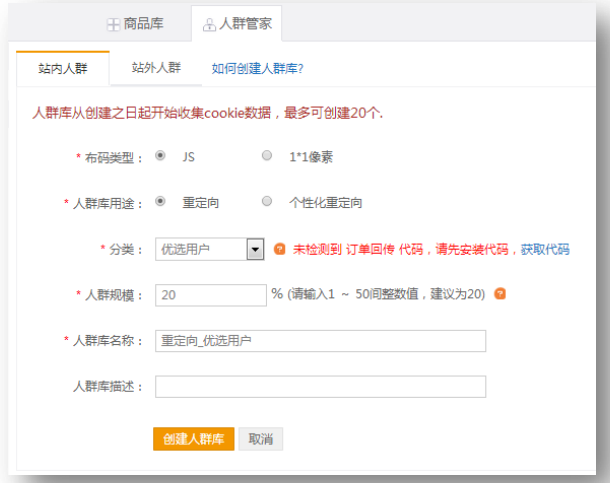The width and height of the screenshot is (610, 483).
Task: Choose the 重定向 radio option
Action: pyautogui.click(x=161, y=202)
